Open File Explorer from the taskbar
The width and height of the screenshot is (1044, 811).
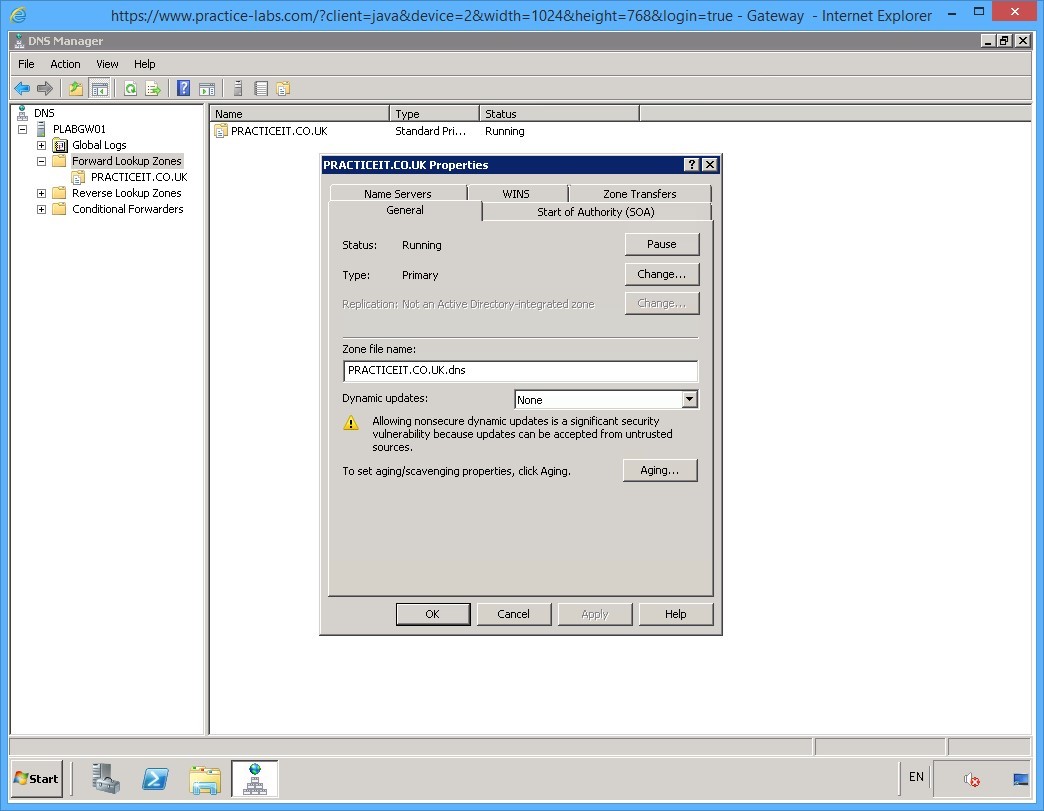pos(205,779)
